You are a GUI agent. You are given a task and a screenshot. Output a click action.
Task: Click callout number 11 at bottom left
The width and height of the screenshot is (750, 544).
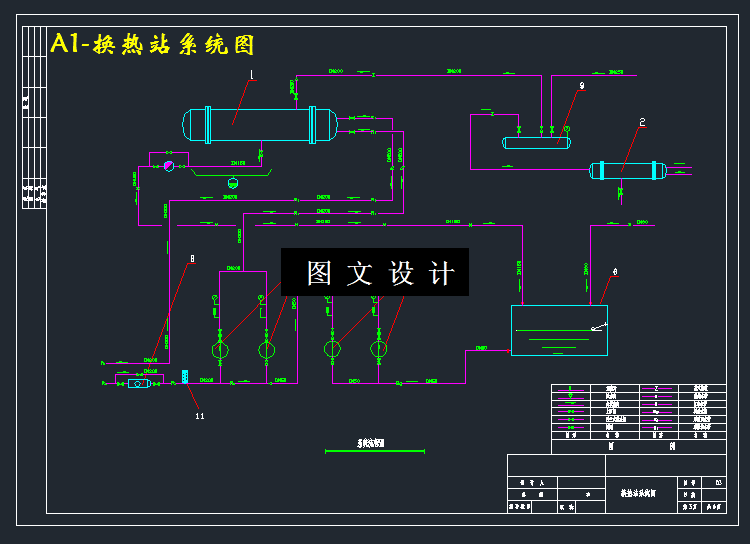point(200,416)
